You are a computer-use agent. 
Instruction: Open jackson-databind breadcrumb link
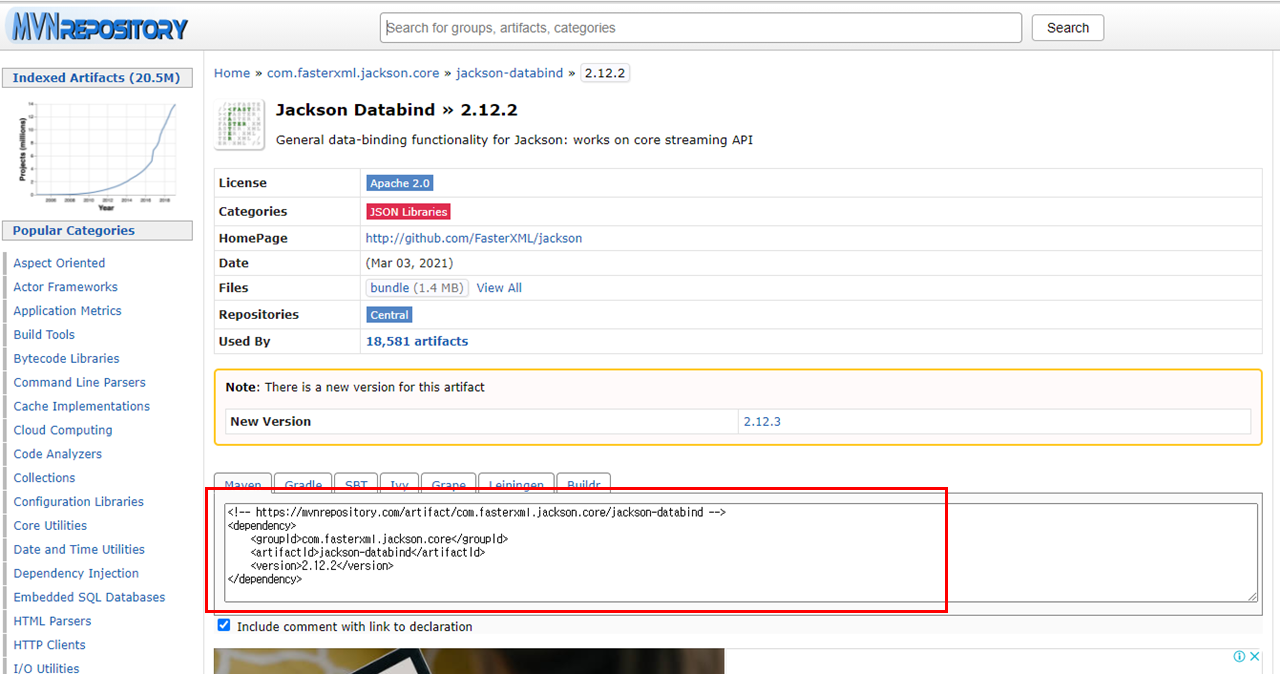pyautogui.click(x=510, y=73)
